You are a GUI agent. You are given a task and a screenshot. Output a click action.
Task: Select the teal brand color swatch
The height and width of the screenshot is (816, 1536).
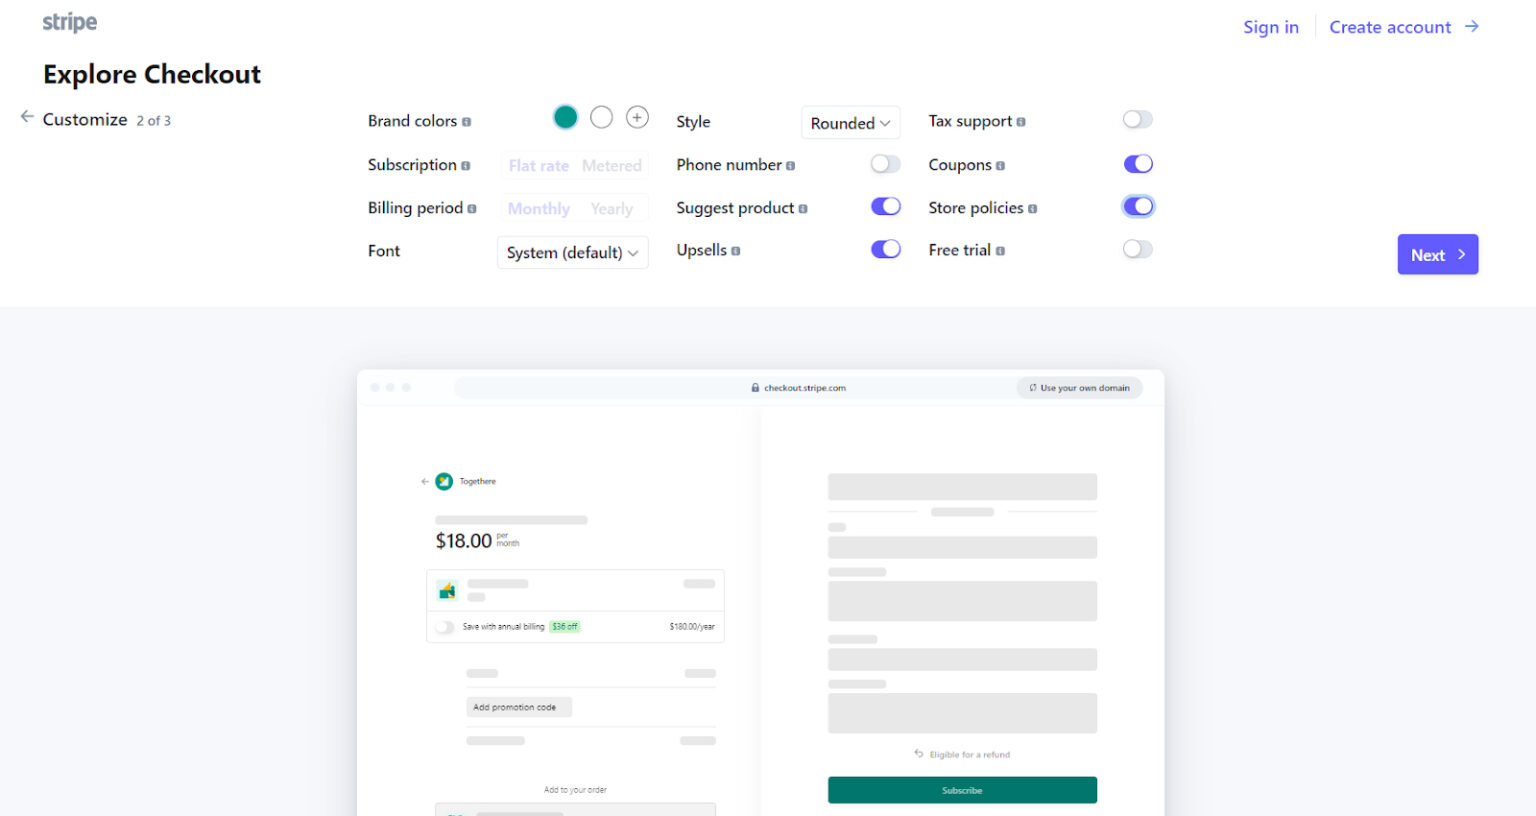(x=565, y=117)
